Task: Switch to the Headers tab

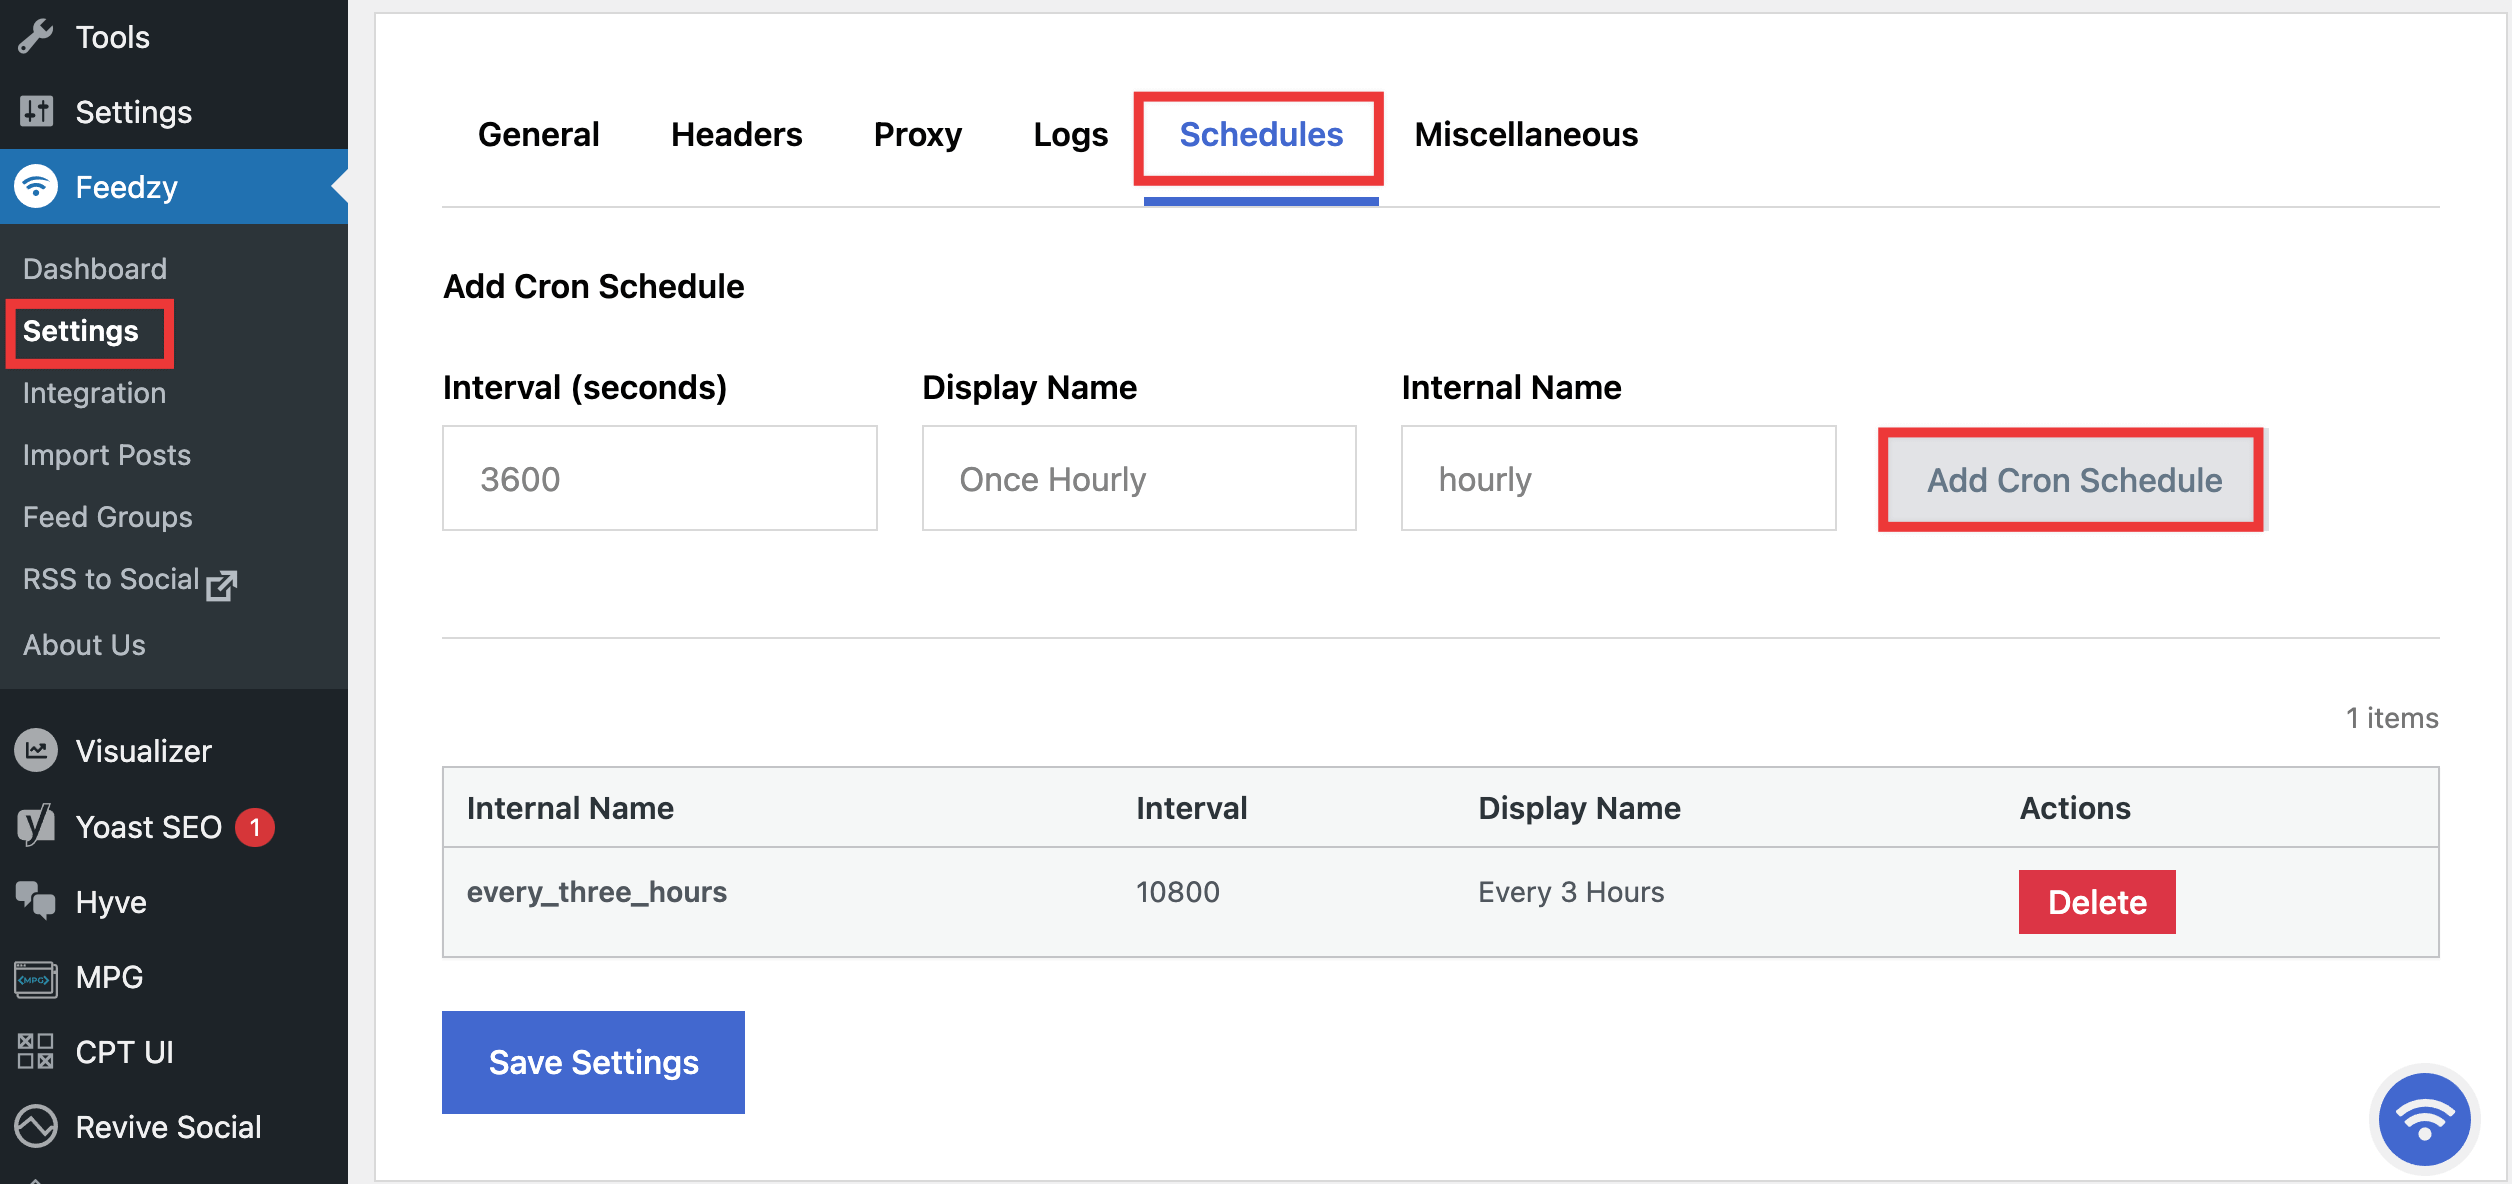Action: click(736, 135)
